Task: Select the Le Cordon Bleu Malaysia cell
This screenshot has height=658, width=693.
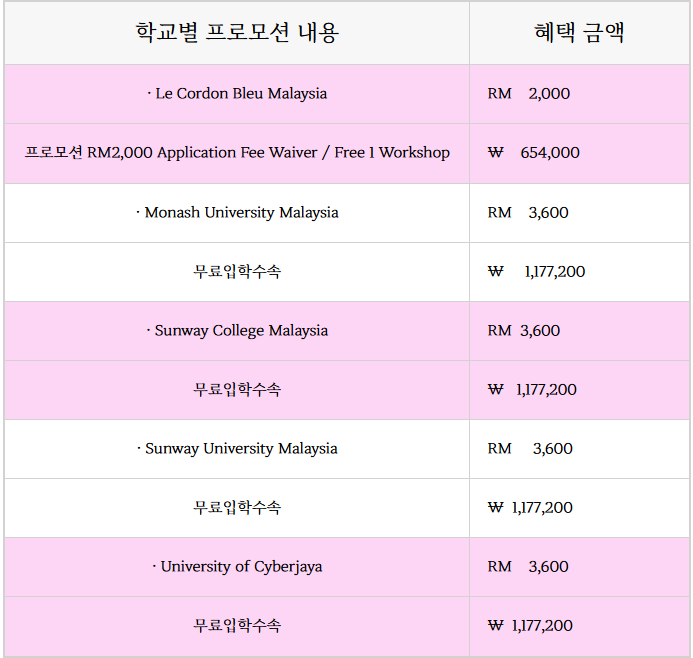Action: (237, 94)
